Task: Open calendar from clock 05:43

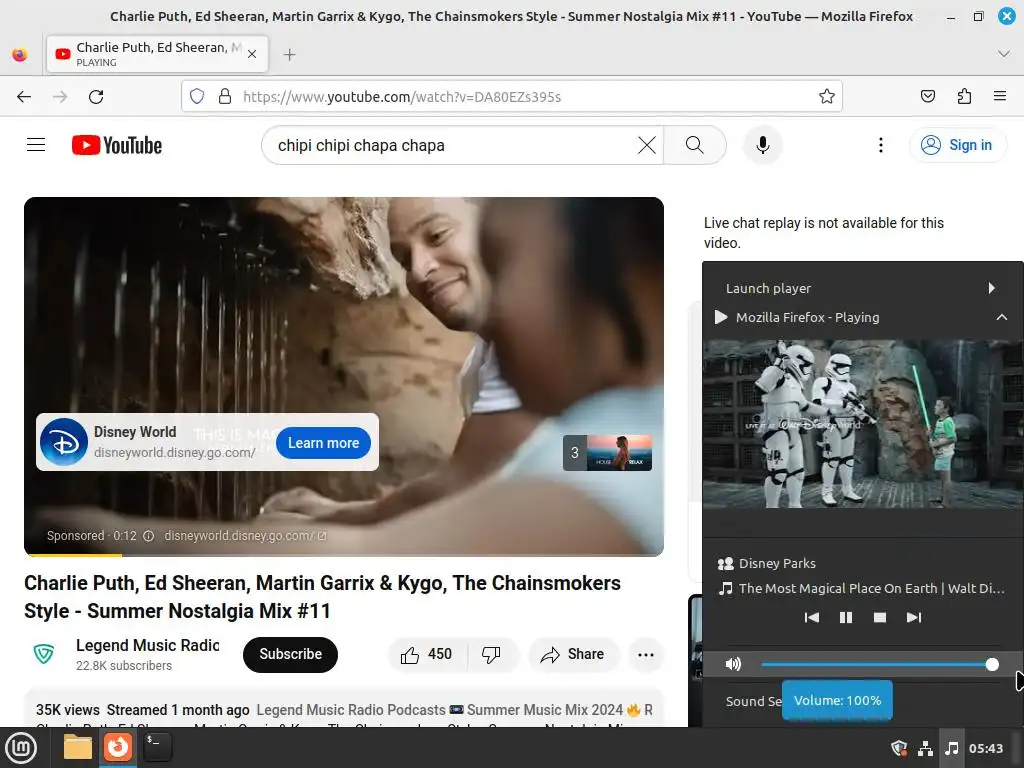Action: point(986,748)
